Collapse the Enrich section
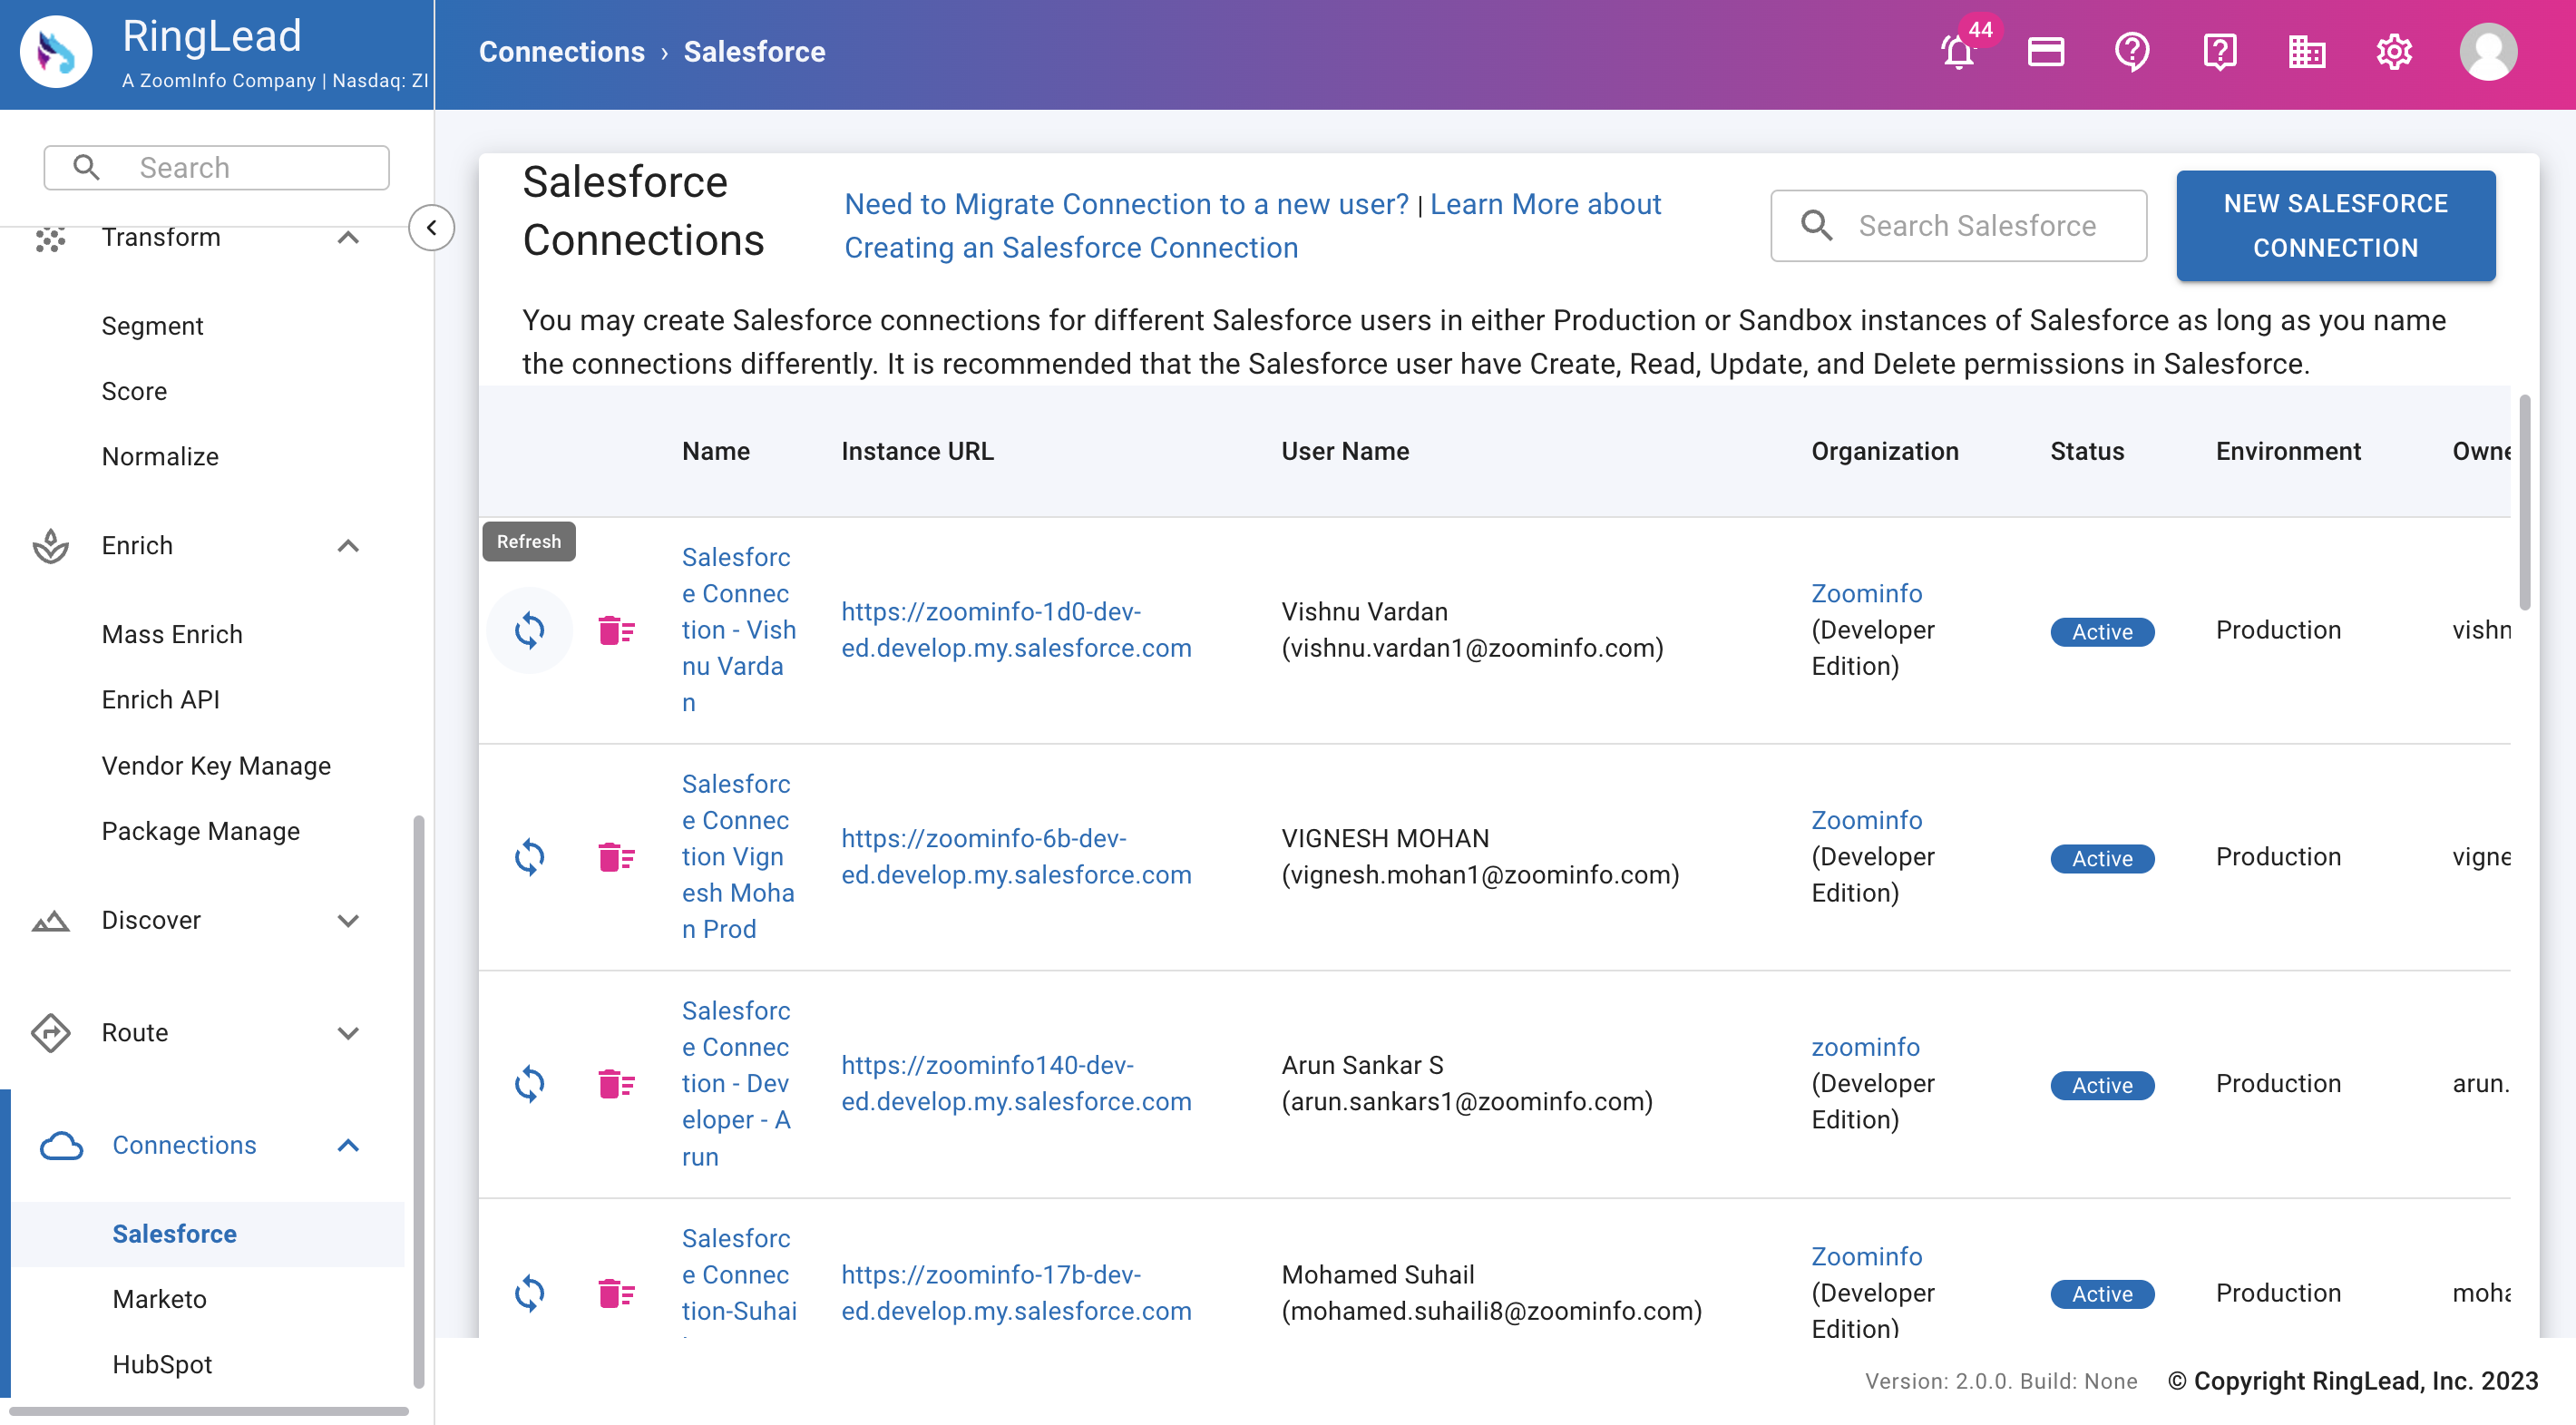This screenshot has height=1425, width=2576. tap(348, 546)
